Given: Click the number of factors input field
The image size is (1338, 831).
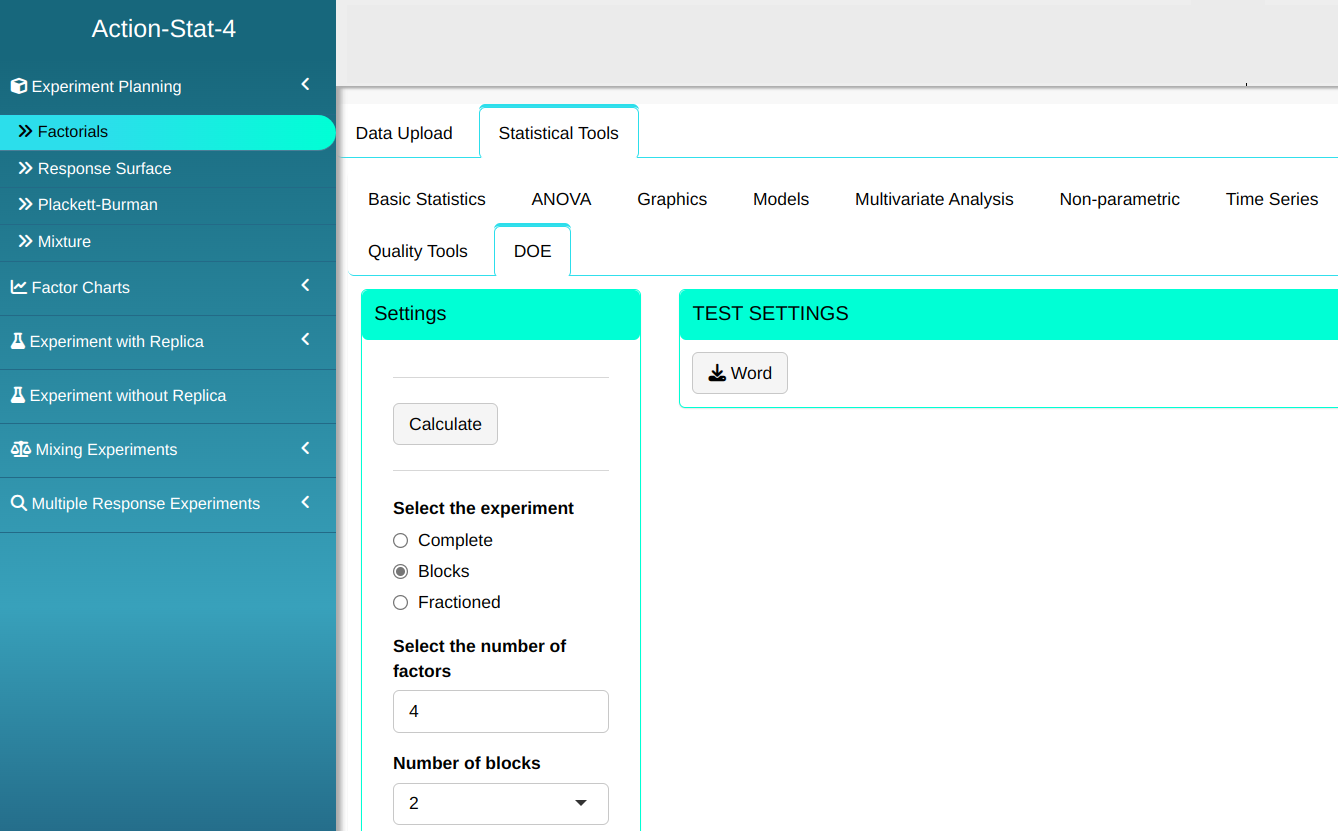Looking at the screenshot, I should click(x=500, y=711).
